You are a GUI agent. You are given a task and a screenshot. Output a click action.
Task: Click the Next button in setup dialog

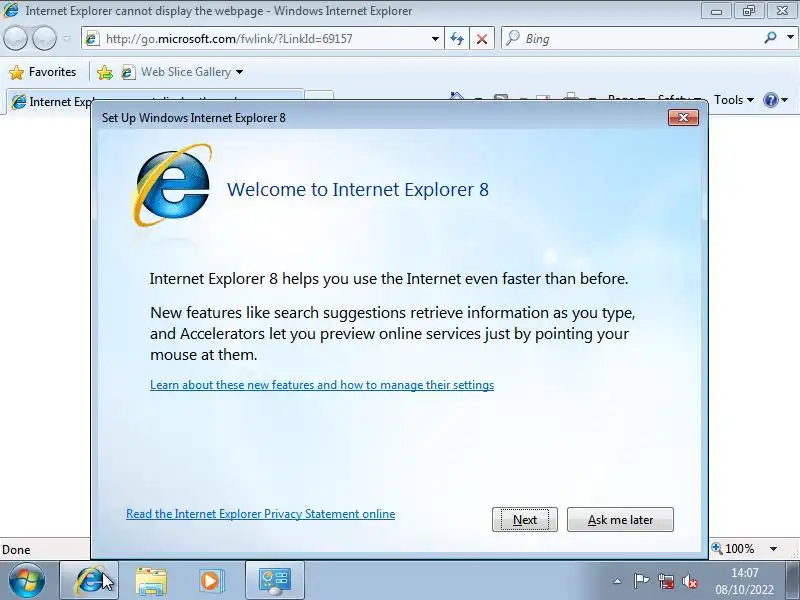(524, 519)
